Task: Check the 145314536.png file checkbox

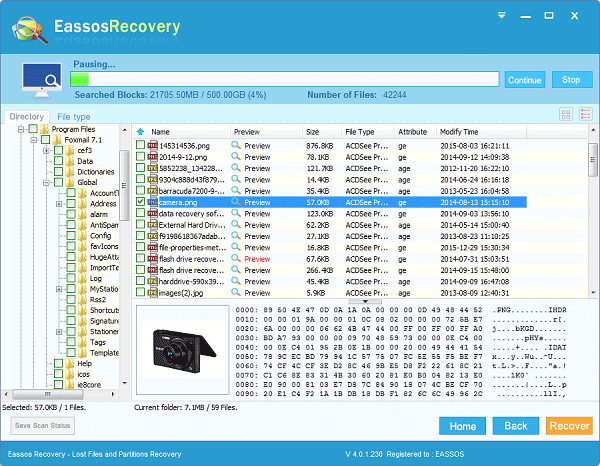Action: [140, 145]
